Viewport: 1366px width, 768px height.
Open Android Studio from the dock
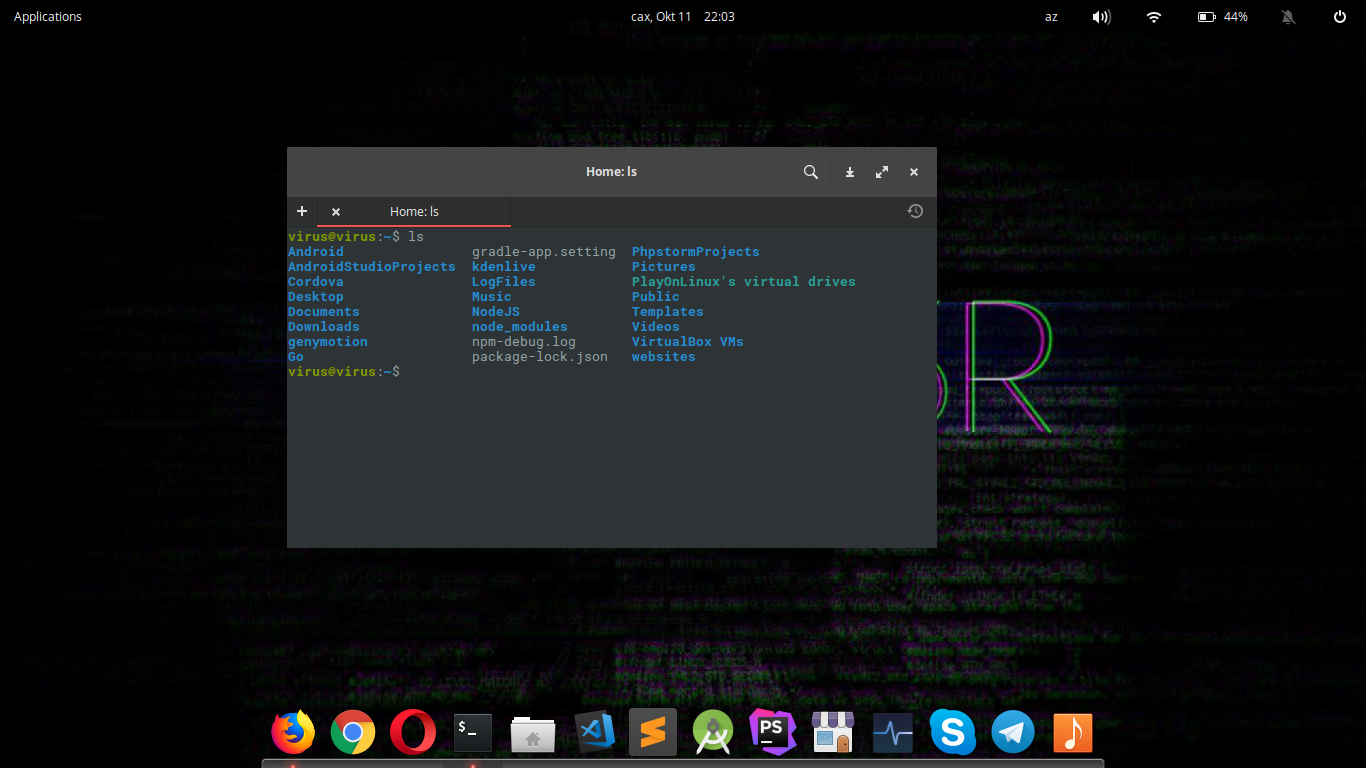click(713, 733)
